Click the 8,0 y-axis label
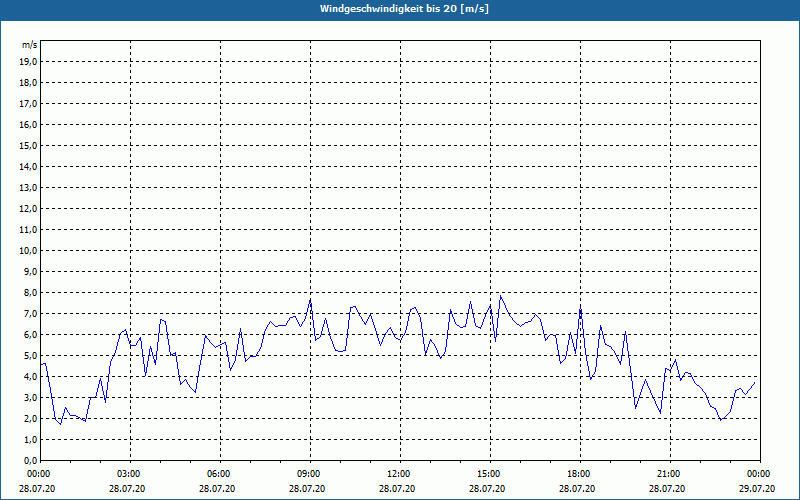This screenshot has width=800, height=500. point(31,292)
